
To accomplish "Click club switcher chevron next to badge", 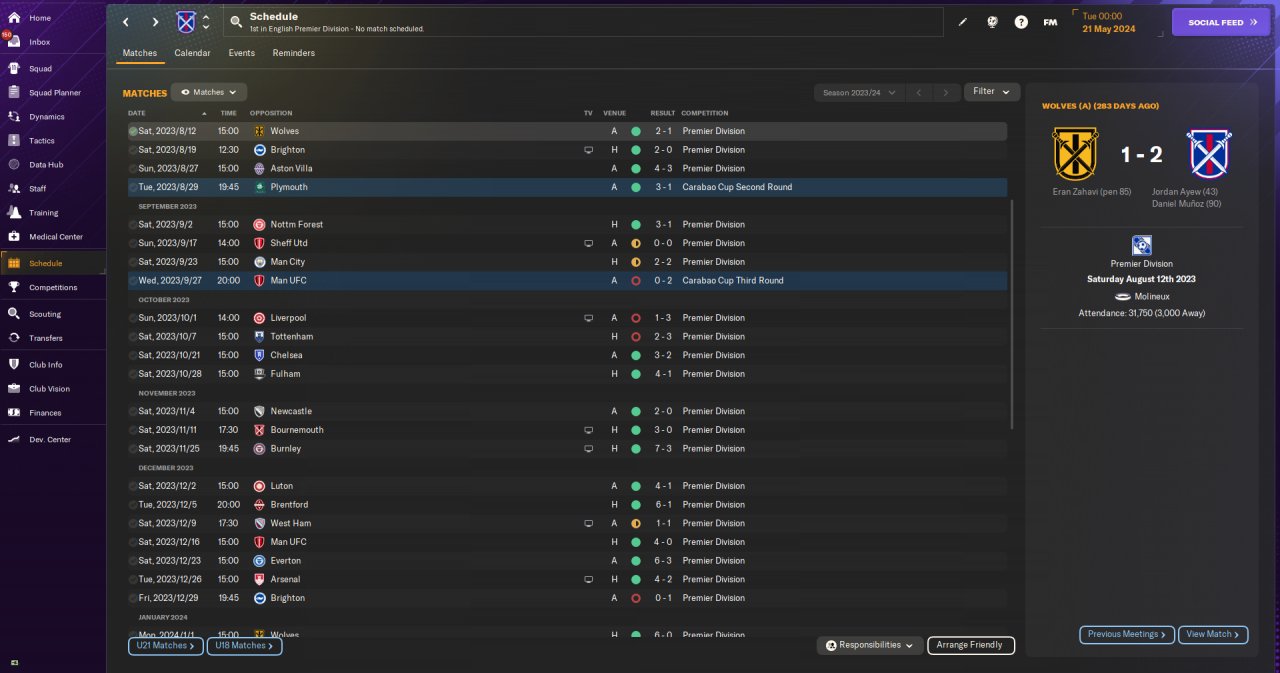I will (x=206, y=22).
